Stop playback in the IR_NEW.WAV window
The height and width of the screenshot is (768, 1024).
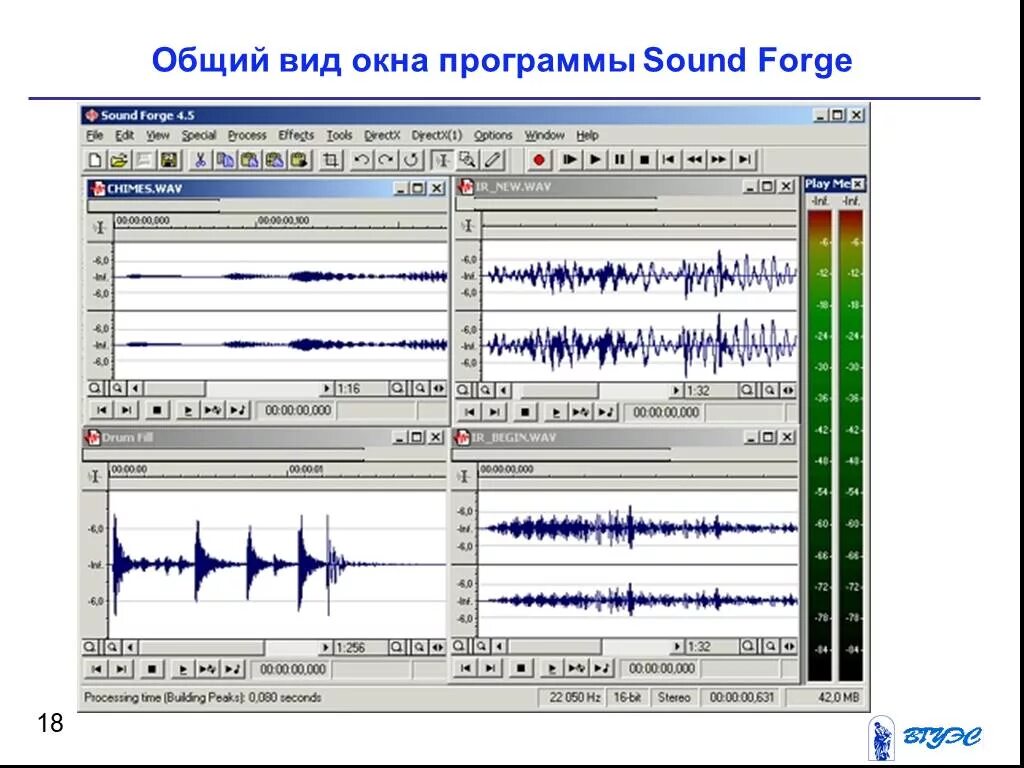[526, 410]
